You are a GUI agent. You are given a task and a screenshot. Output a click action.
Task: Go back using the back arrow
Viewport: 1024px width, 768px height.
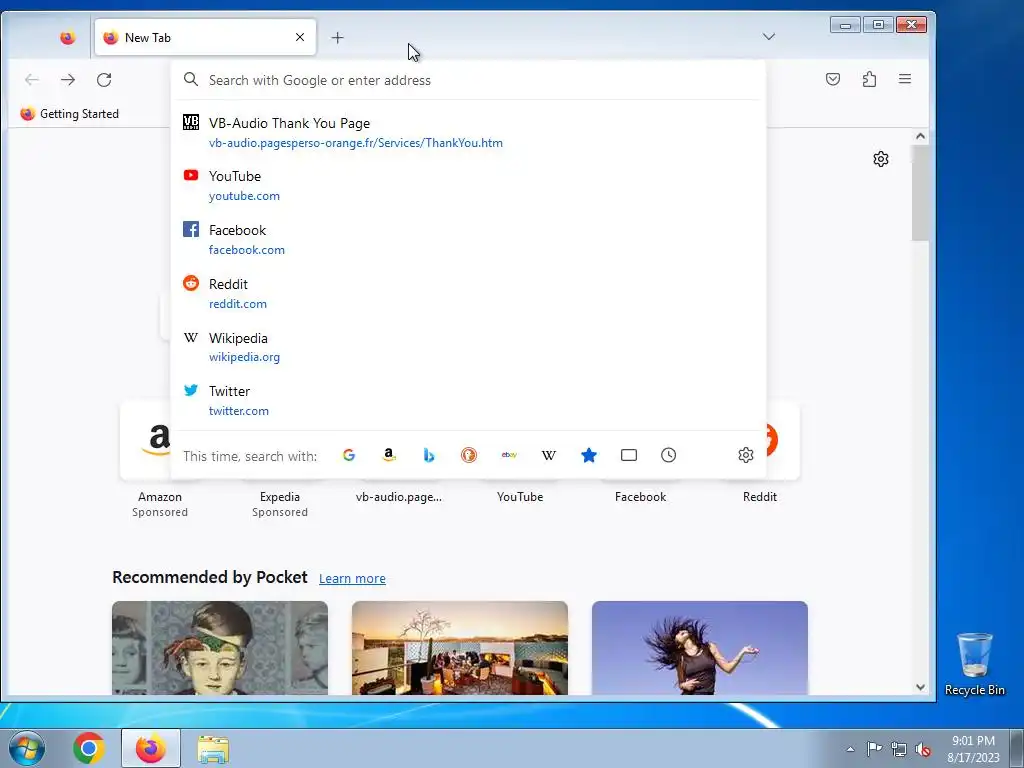[31, 80]
